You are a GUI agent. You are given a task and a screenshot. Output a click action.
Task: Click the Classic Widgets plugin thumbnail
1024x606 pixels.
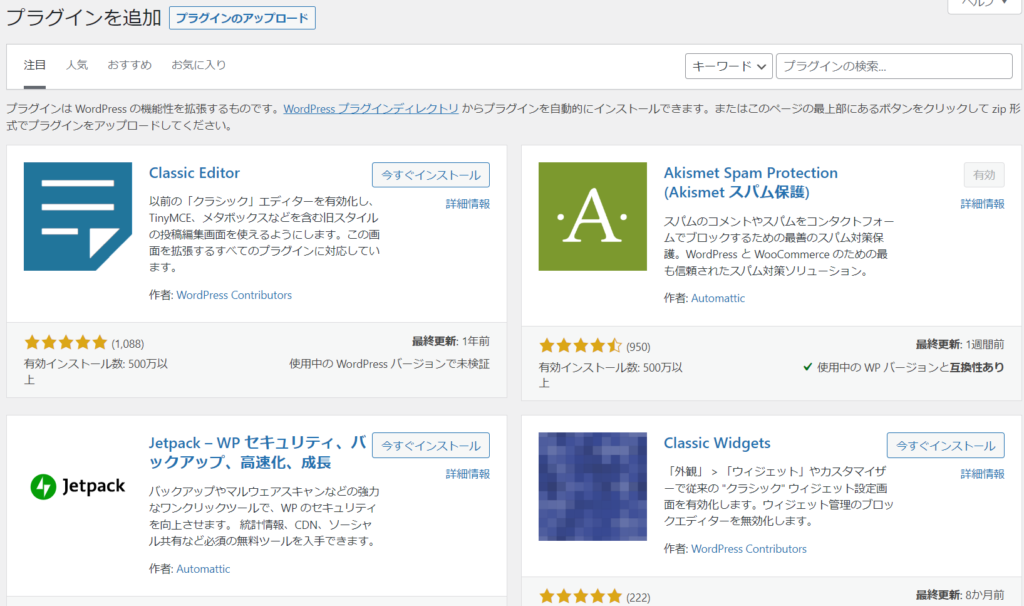(592, 486)
